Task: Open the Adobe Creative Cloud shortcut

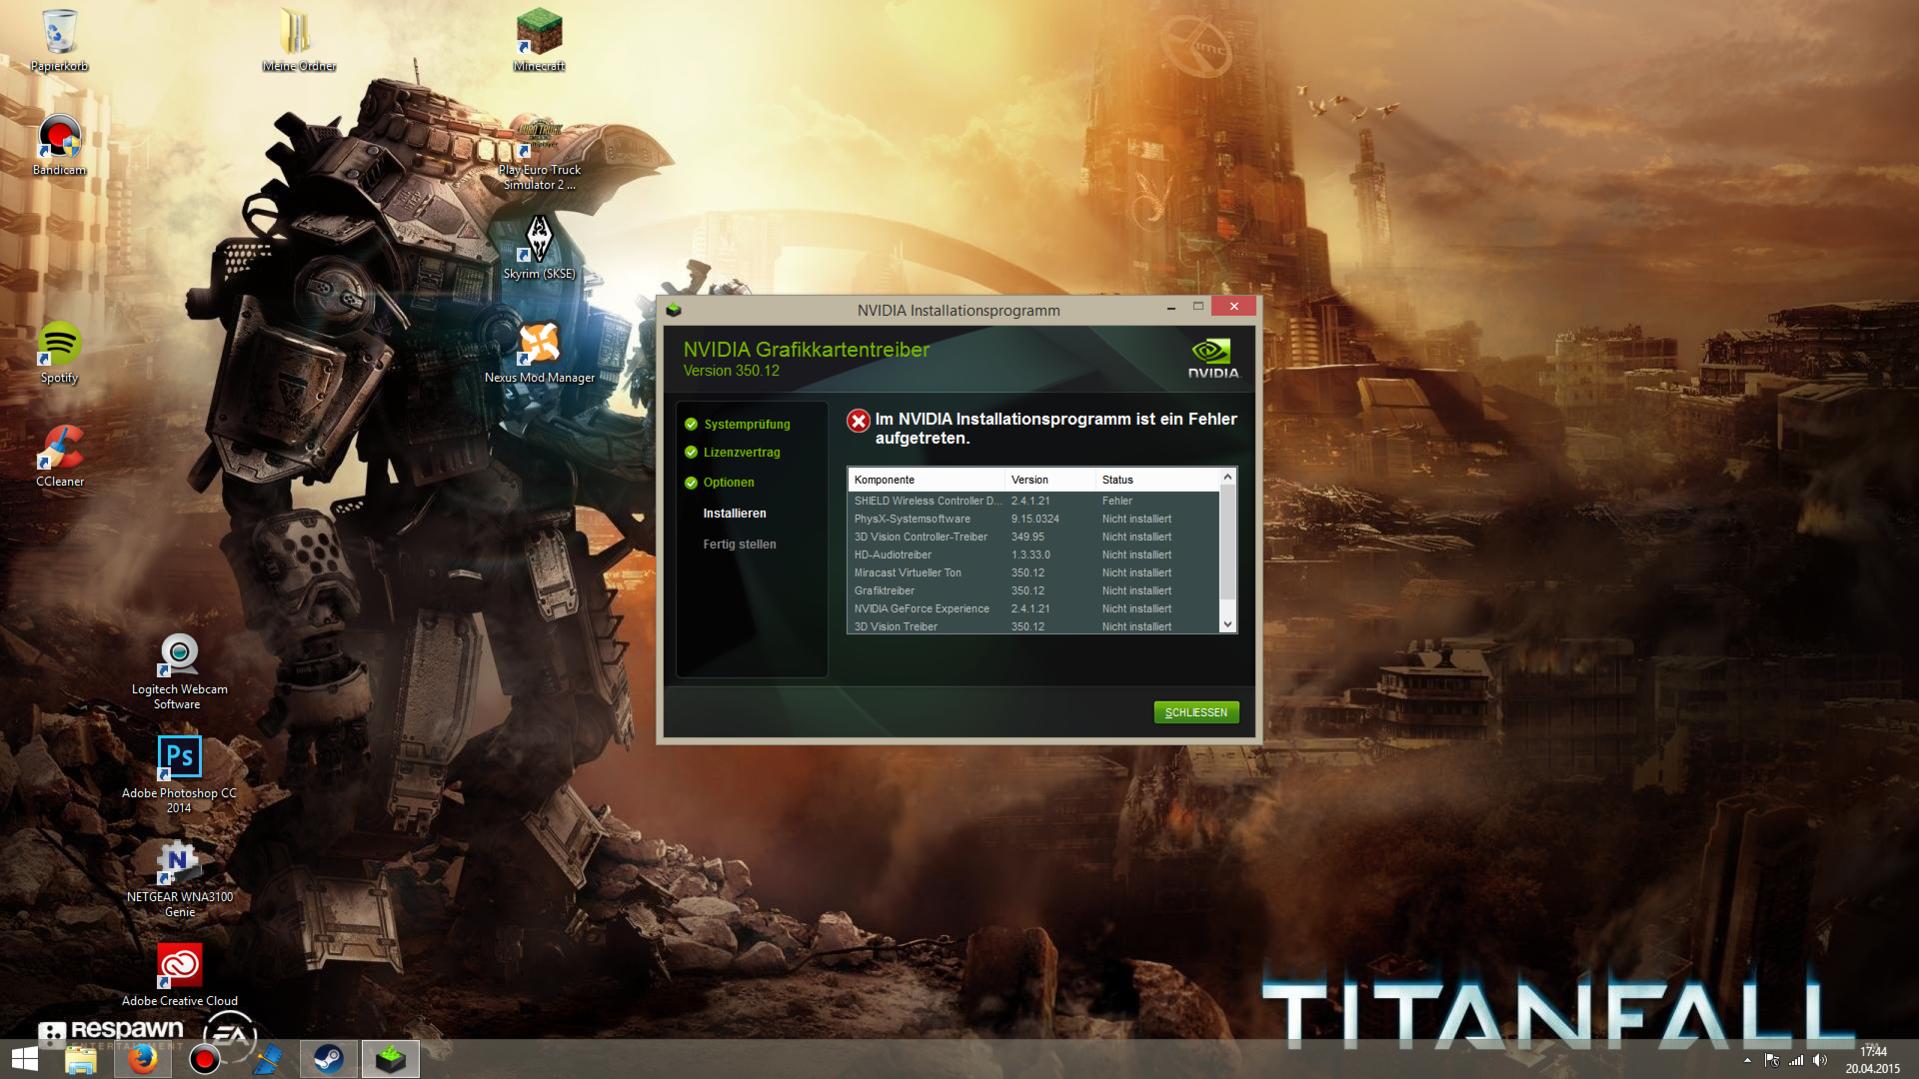Action: [x=179, y=975]
